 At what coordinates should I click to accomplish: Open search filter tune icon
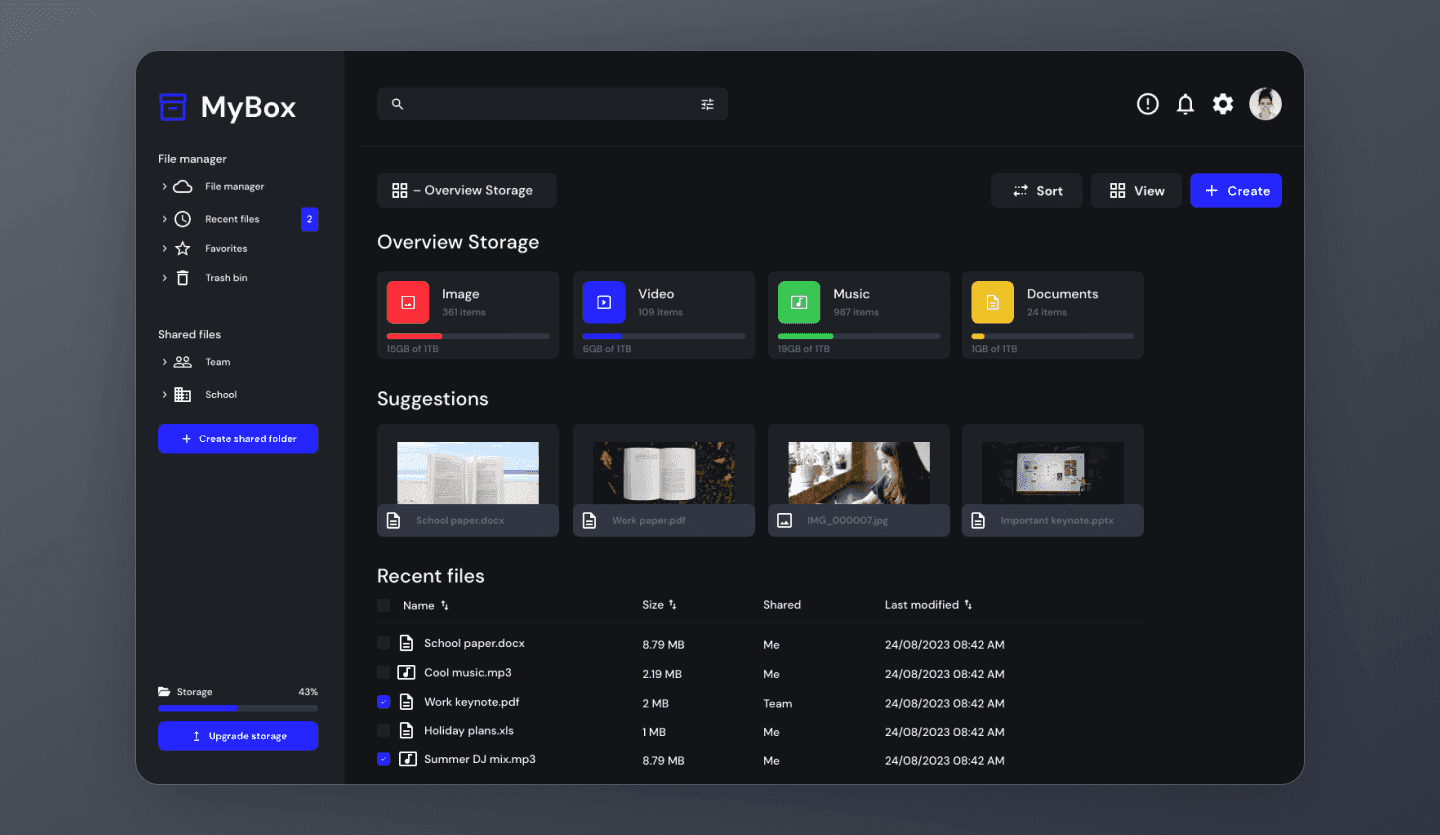pyautogui.click(x=708, y=104)
